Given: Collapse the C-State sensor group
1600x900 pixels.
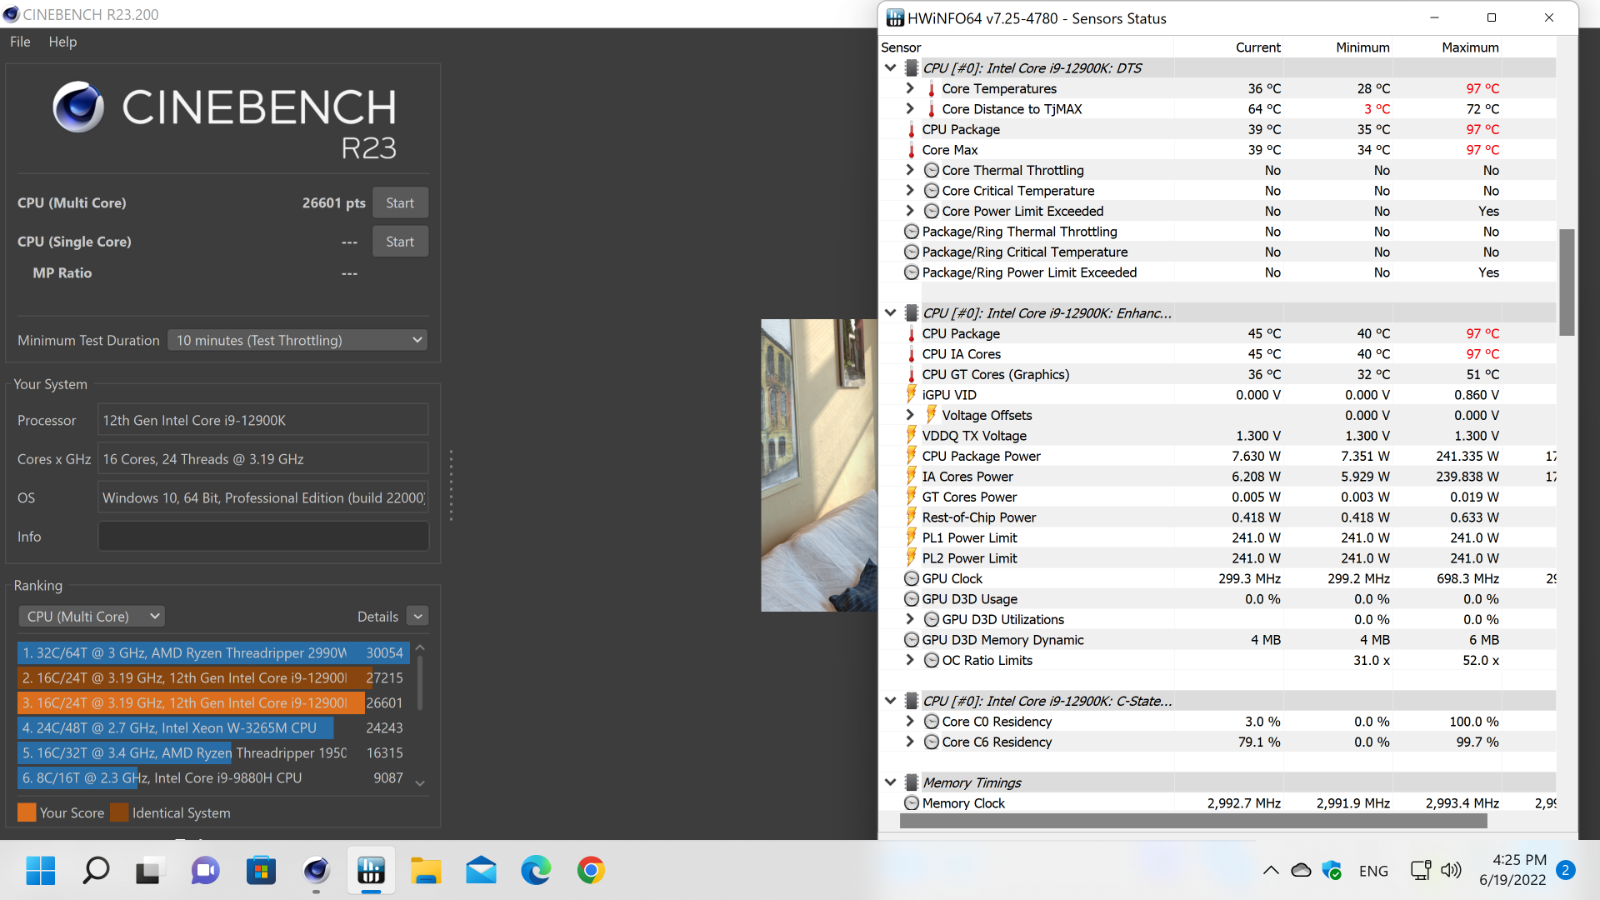Looking at the screenshot, I should (x=890, y=701).
